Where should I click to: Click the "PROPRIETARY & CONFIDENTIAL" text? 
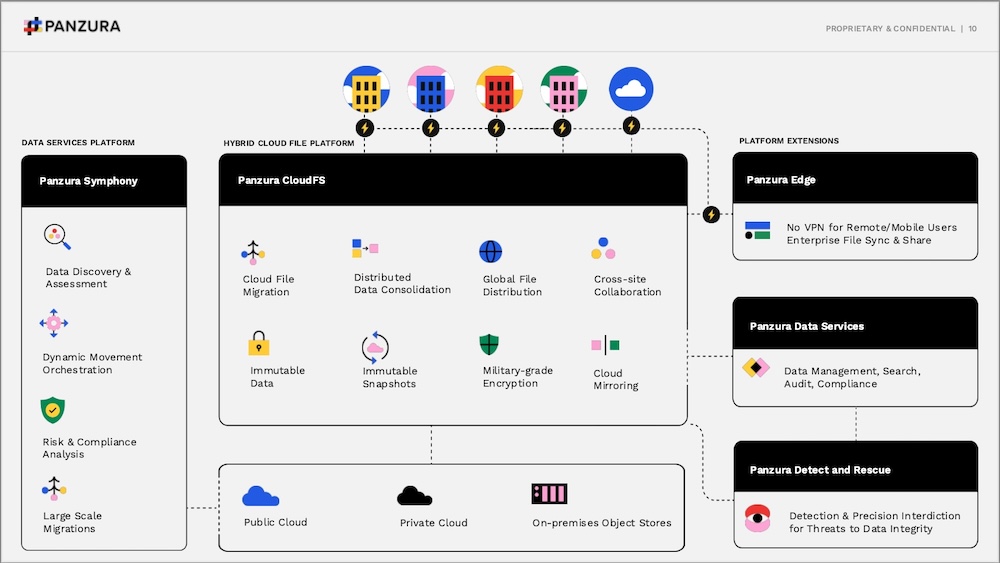[x=890, y=29]
